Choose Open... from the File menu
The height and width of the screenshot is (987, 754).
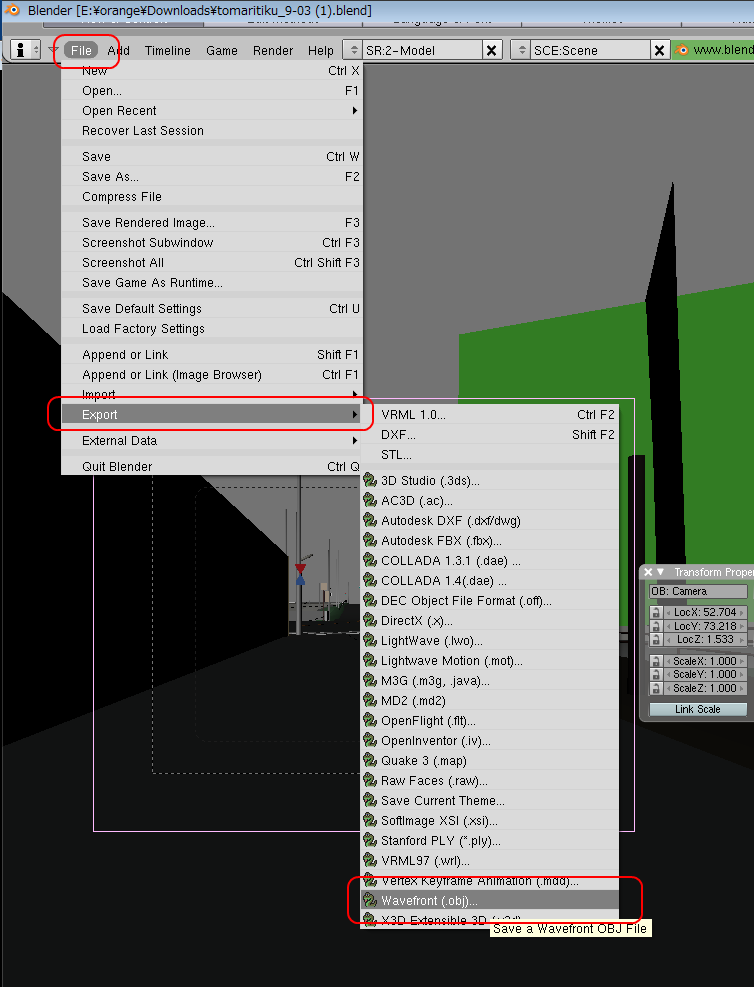(212, 91)
